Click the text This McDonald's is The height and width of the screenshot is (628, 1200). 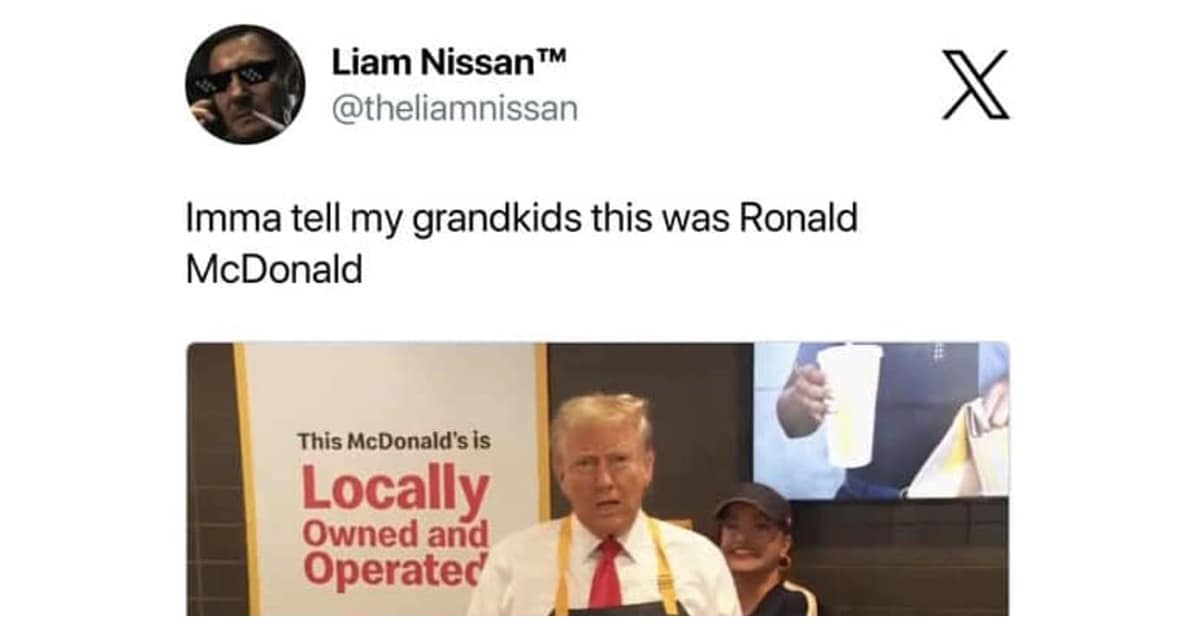point(393,440)
